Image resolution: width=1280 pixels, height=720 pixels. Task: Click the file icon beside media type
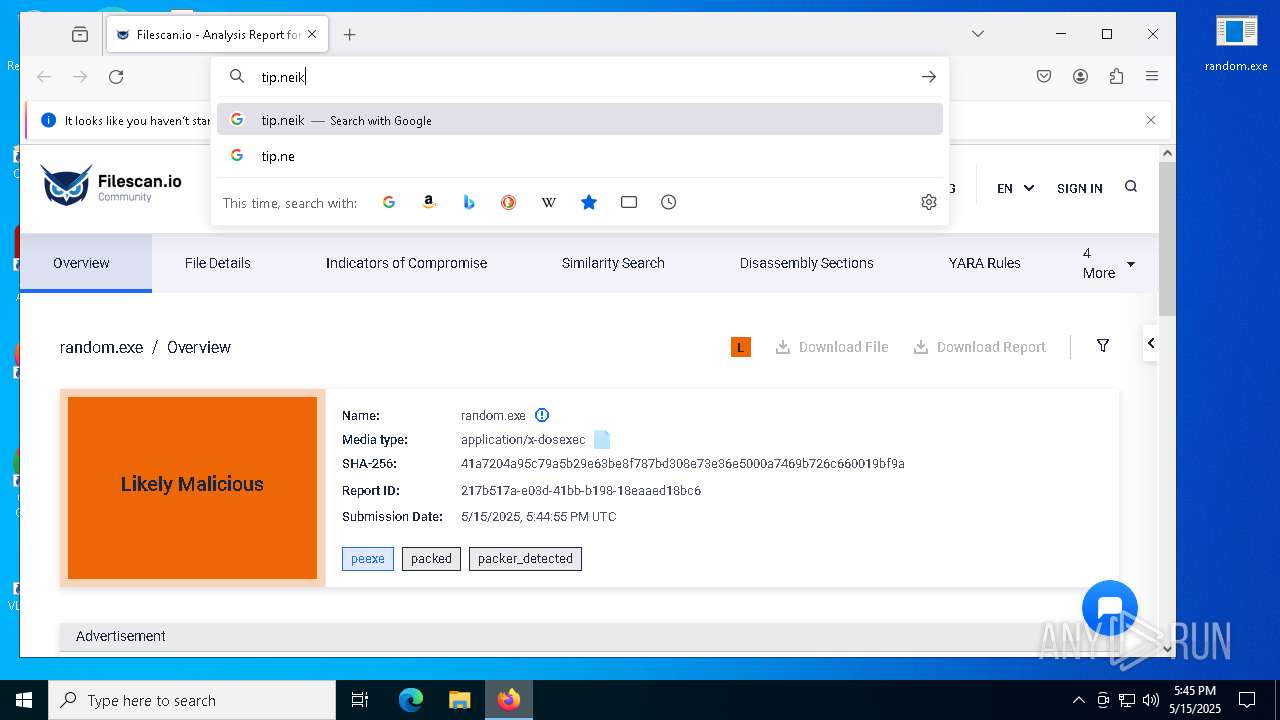pyautogui.click(x=602, y=439)
